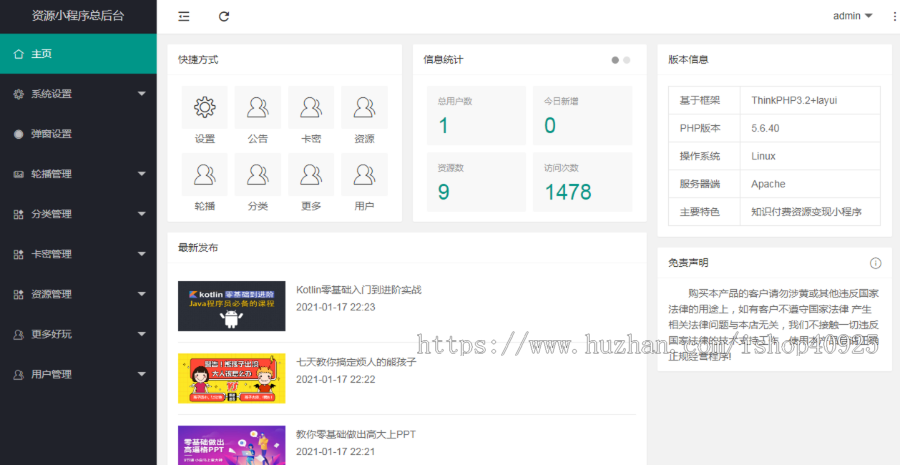Toggle the sidebar collapse icon

(x=184, y=17)
